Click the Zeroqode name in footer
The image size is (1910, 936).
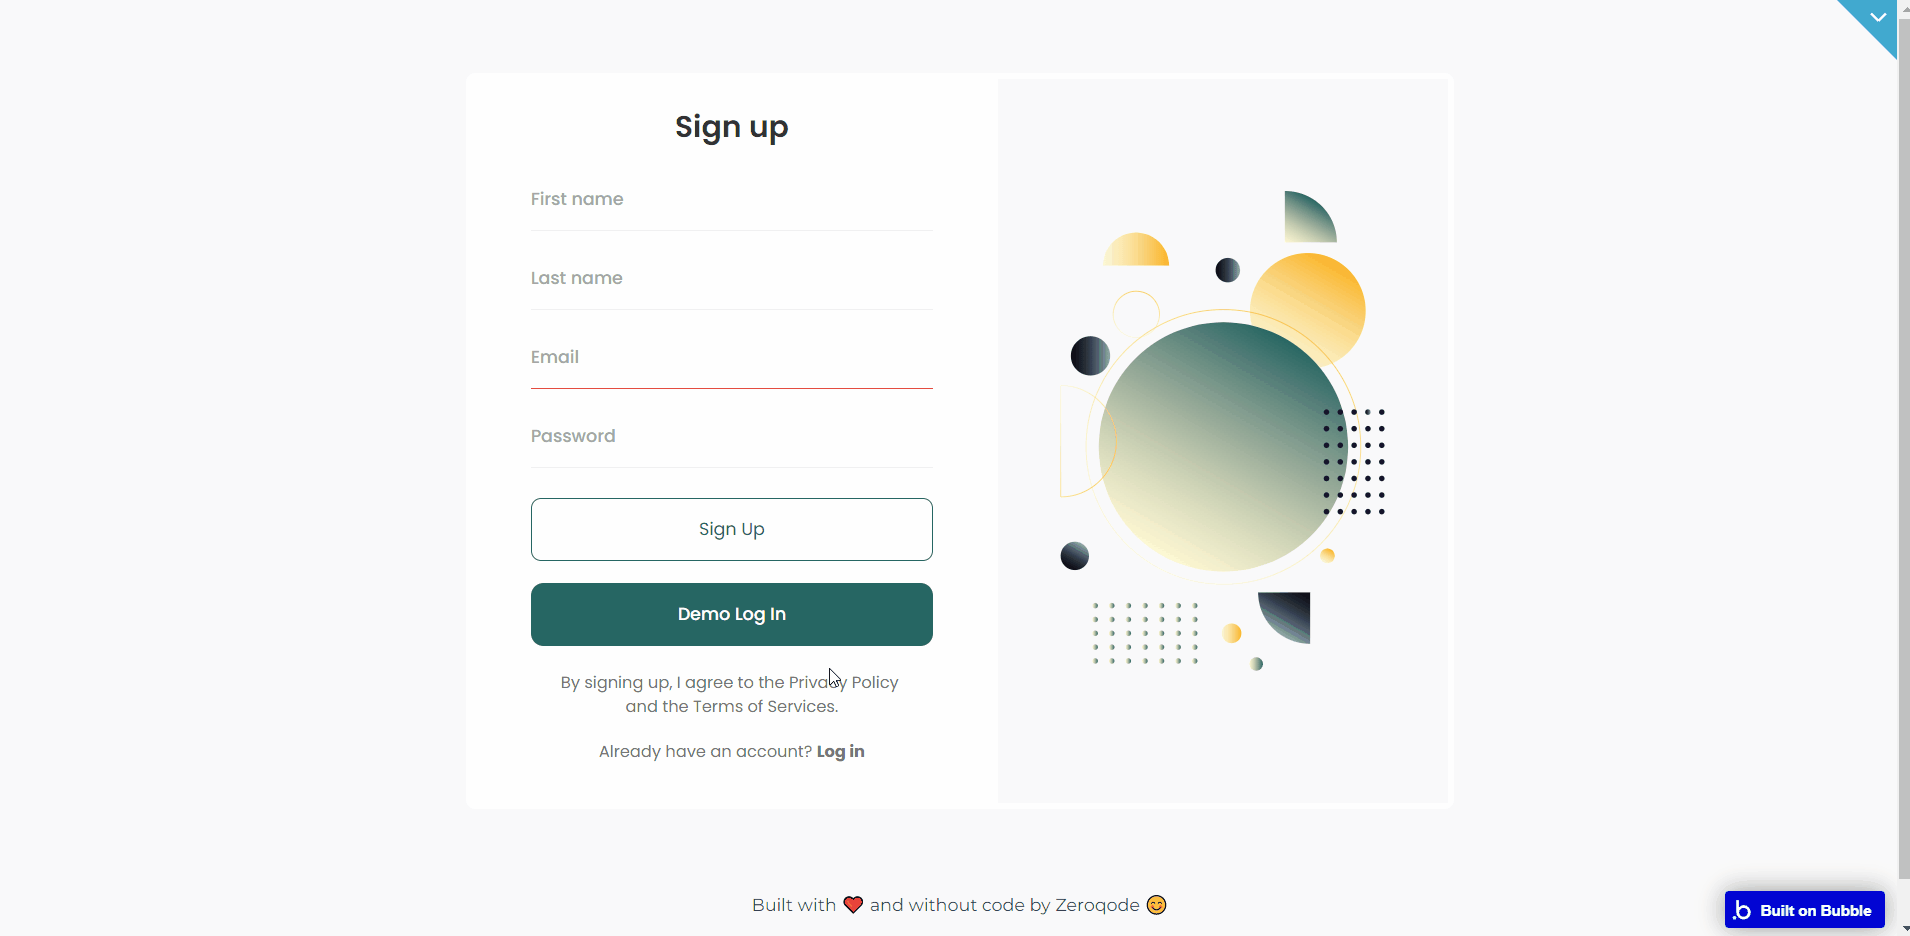pyautogui.click(x=1097, y=905)
